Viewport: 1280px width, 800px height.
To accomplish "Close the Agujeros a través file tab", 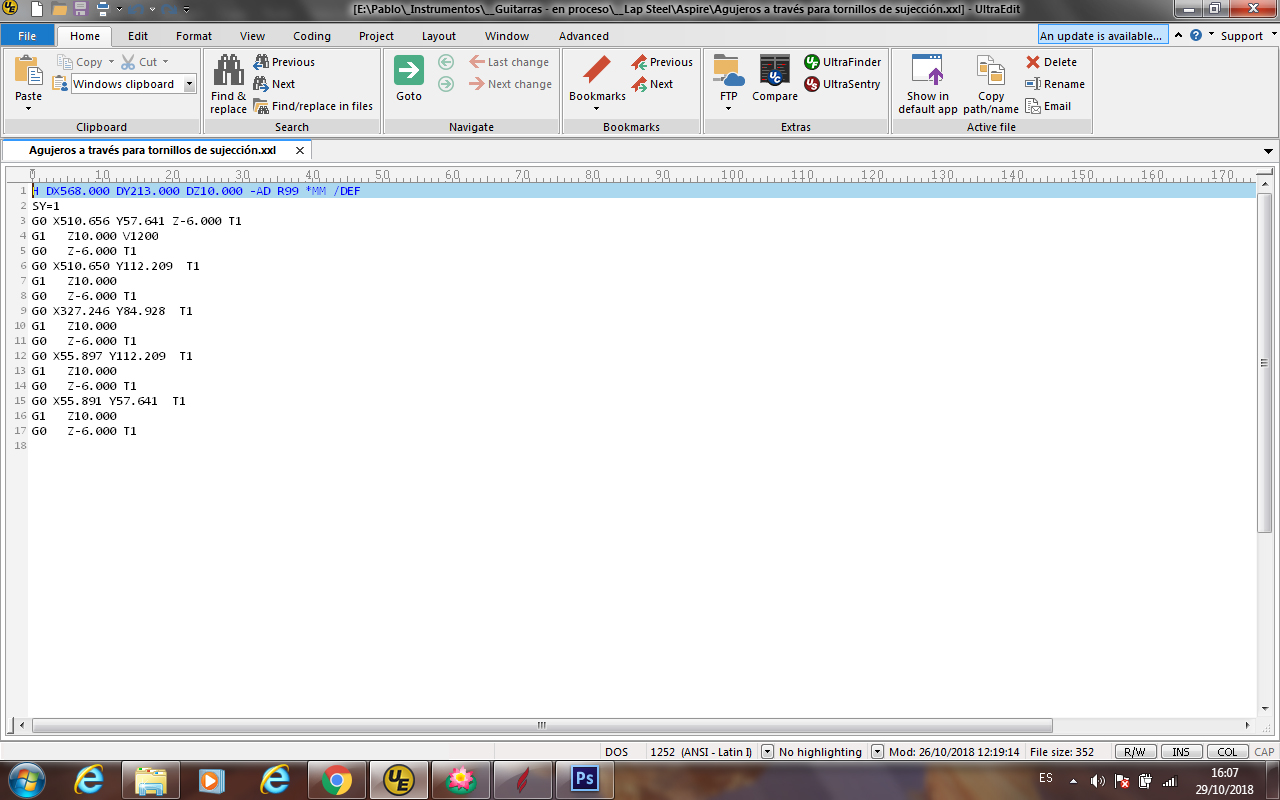I will (x=300, y=150).
